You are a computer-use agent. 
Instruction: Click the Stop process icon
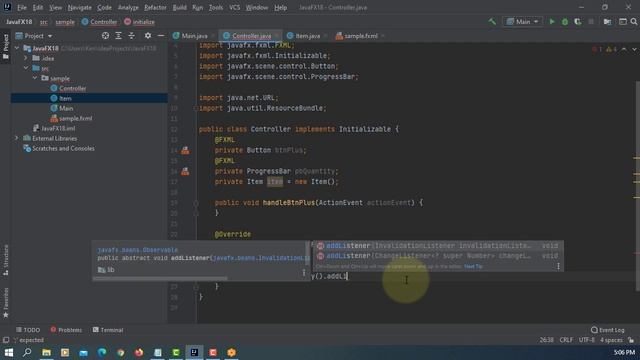coord(591,22)
